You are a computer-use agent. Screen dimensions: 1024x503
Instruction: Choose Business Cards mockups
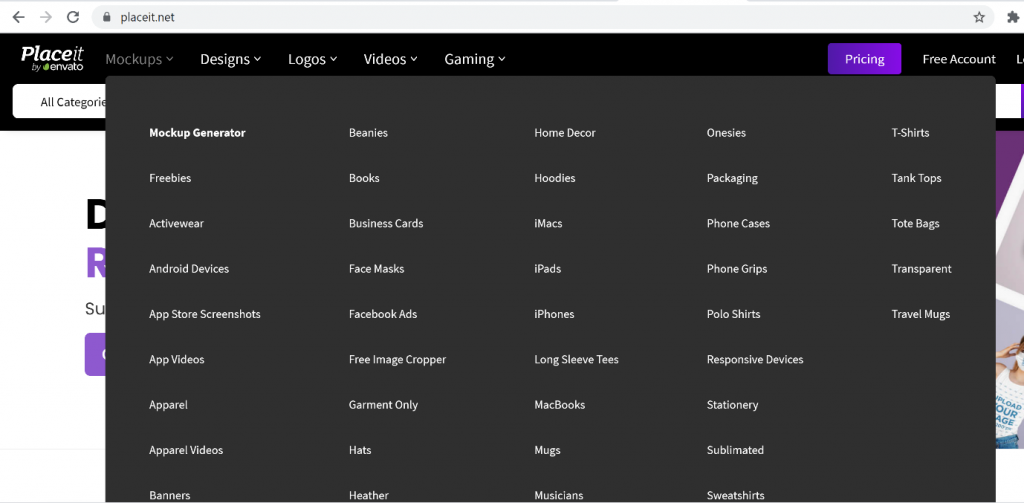pyautogui.click(x=386, y=223)
